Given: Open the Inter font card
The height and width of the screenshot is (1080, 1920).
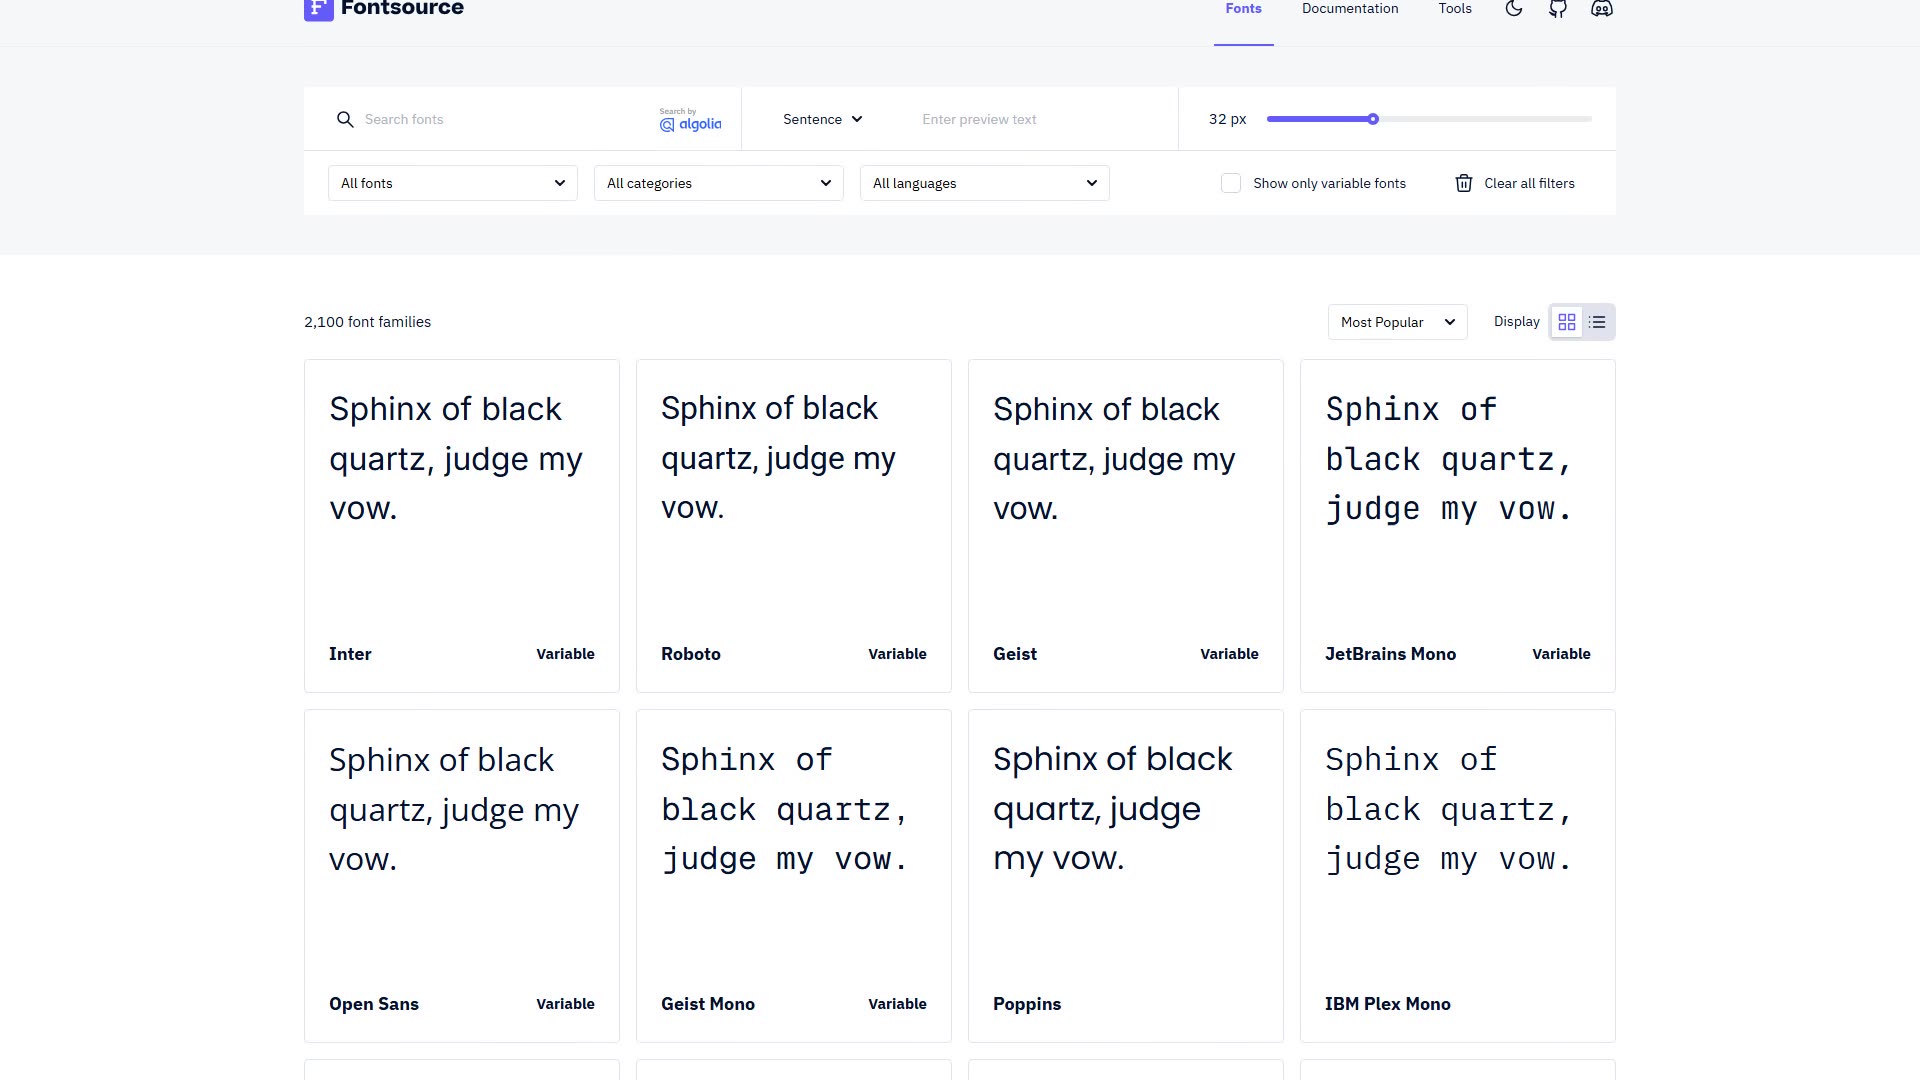Looking at the screenshot, I should [462, 526].
